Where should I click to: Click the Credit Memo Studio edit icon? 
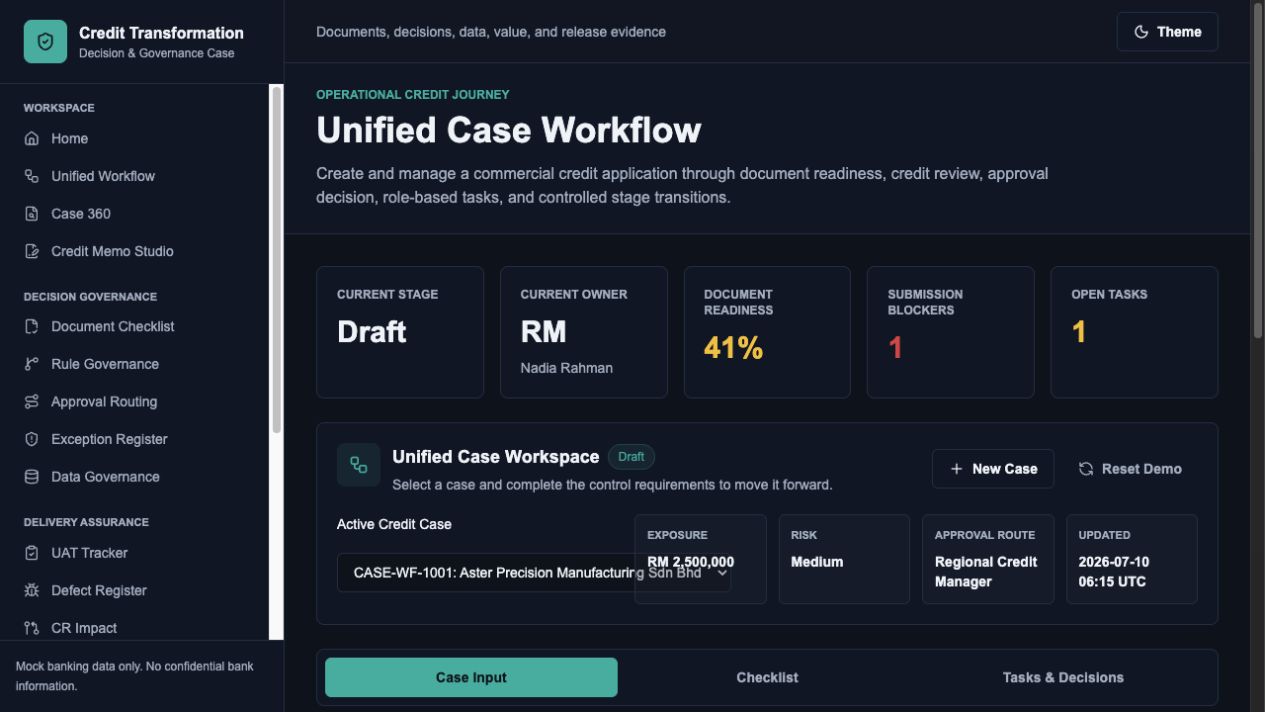point(32,252)
